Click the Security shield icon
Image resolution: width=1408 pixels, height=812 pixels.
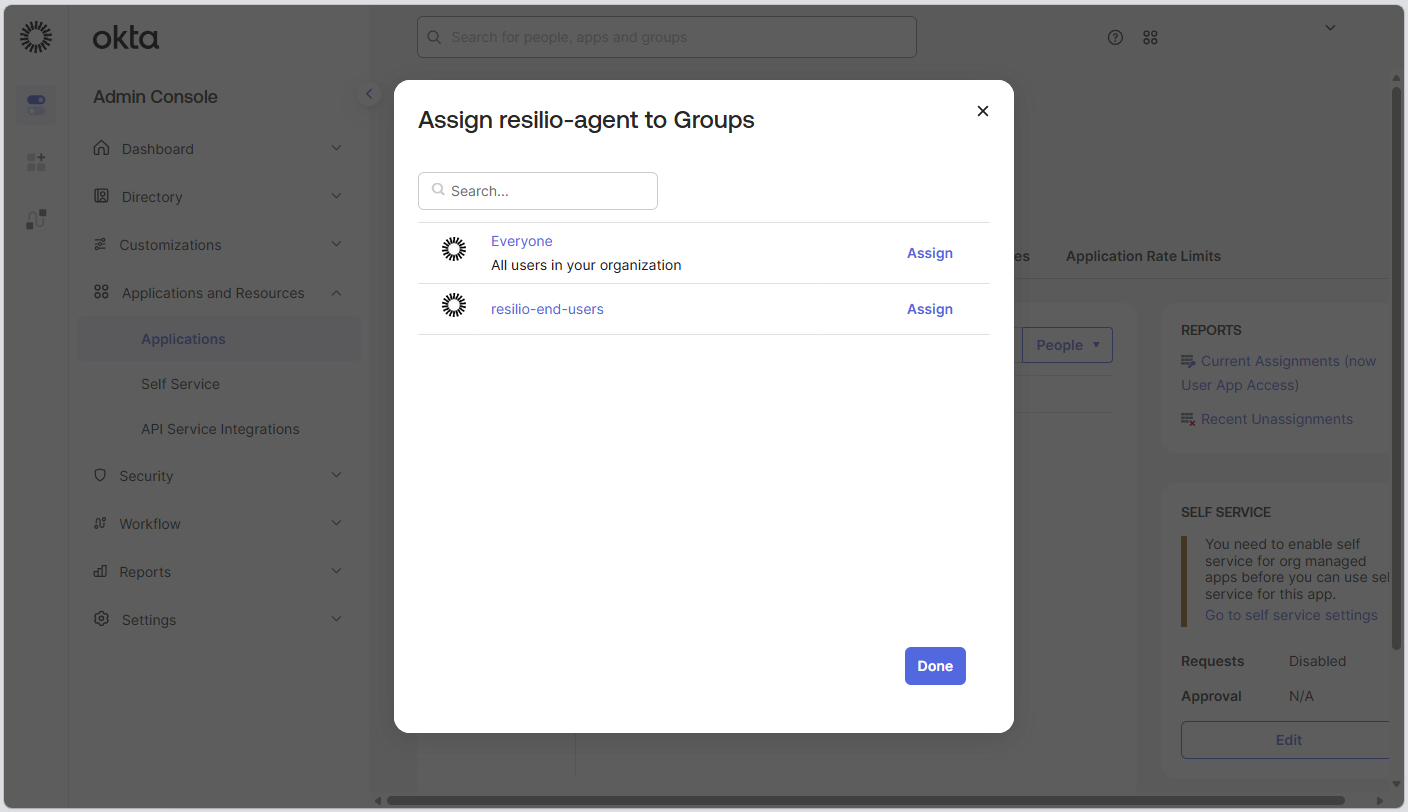point(100,475)
